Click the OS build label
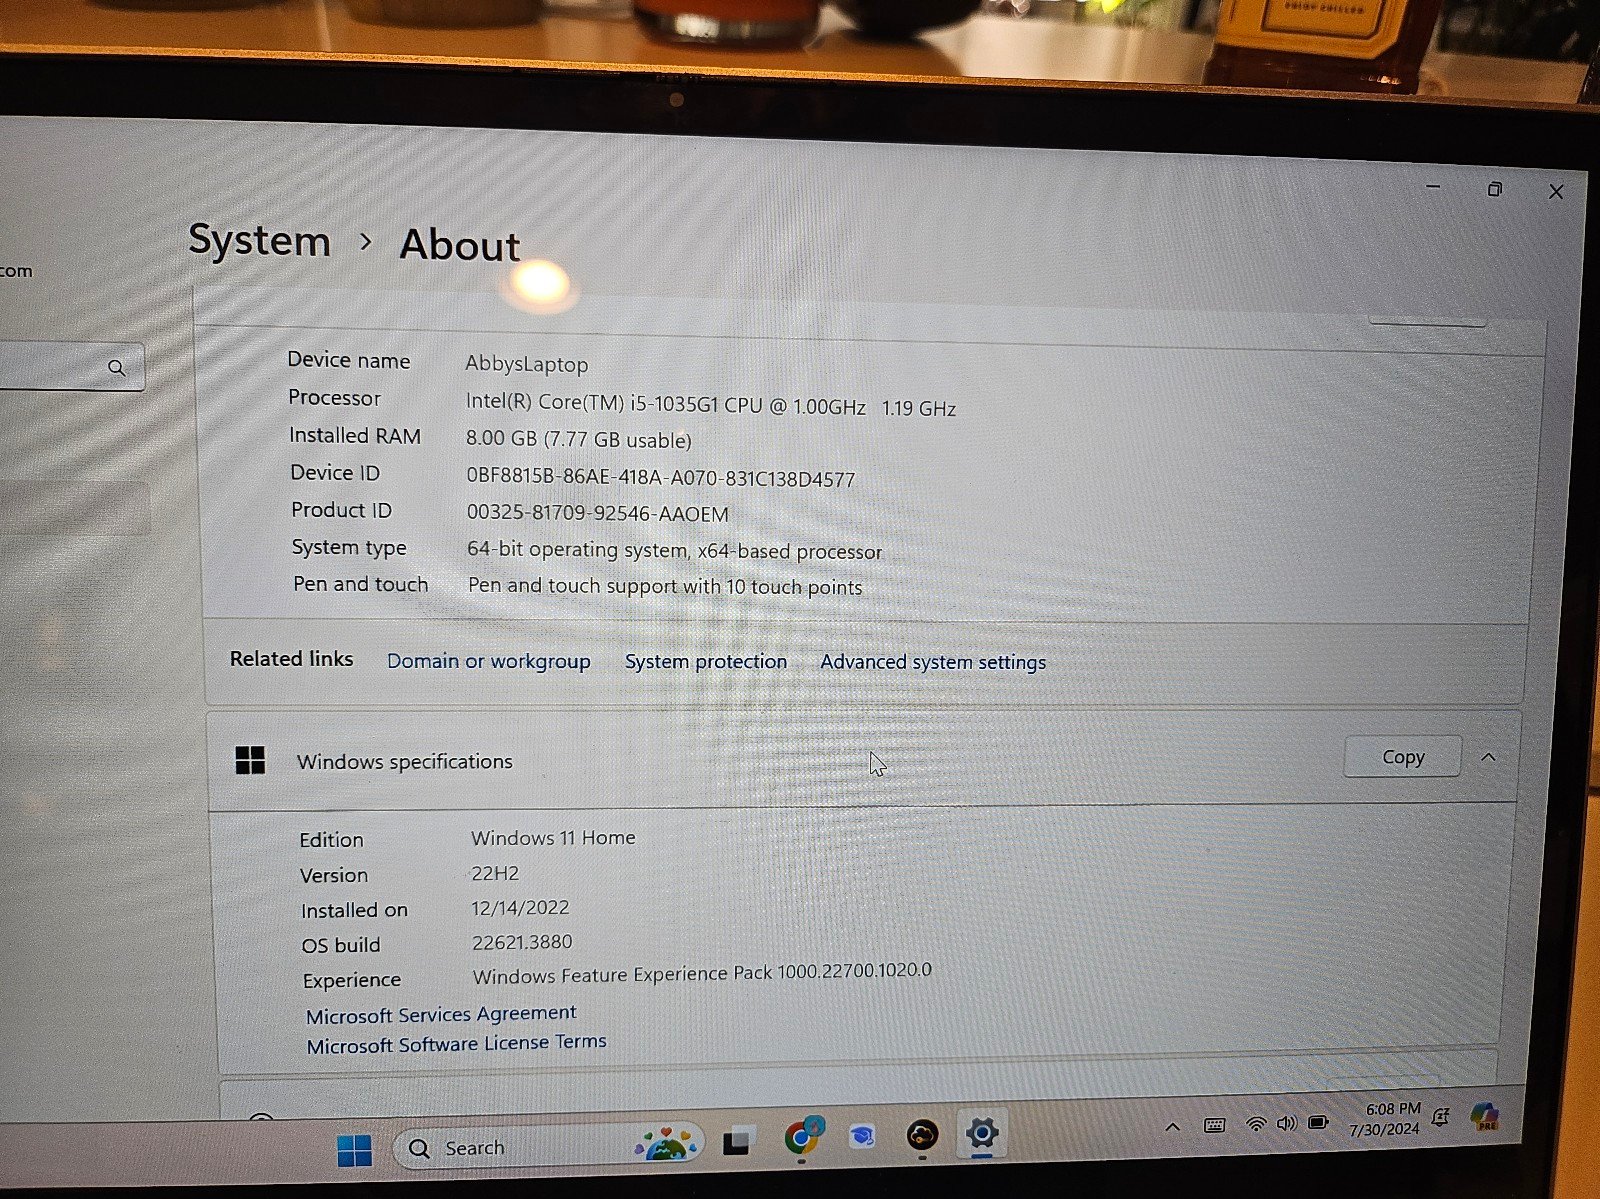Screen dimensions: 1600x1199 (341, 945)
